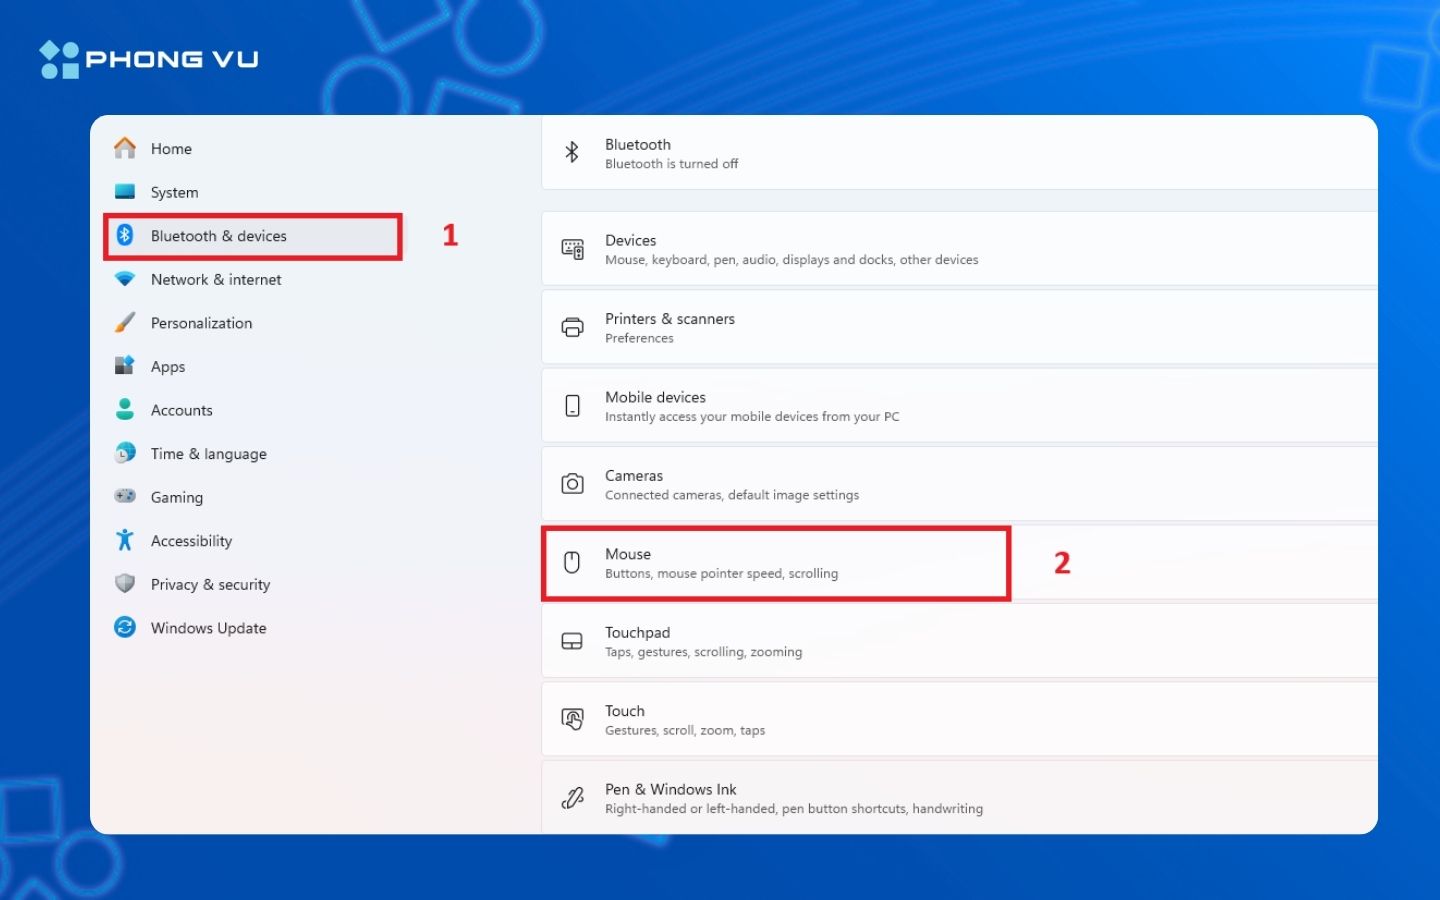This screenshot has width=1440, height=900.
Task: Select Privacy & security in the sidebar
Action: tap(210, 584)
